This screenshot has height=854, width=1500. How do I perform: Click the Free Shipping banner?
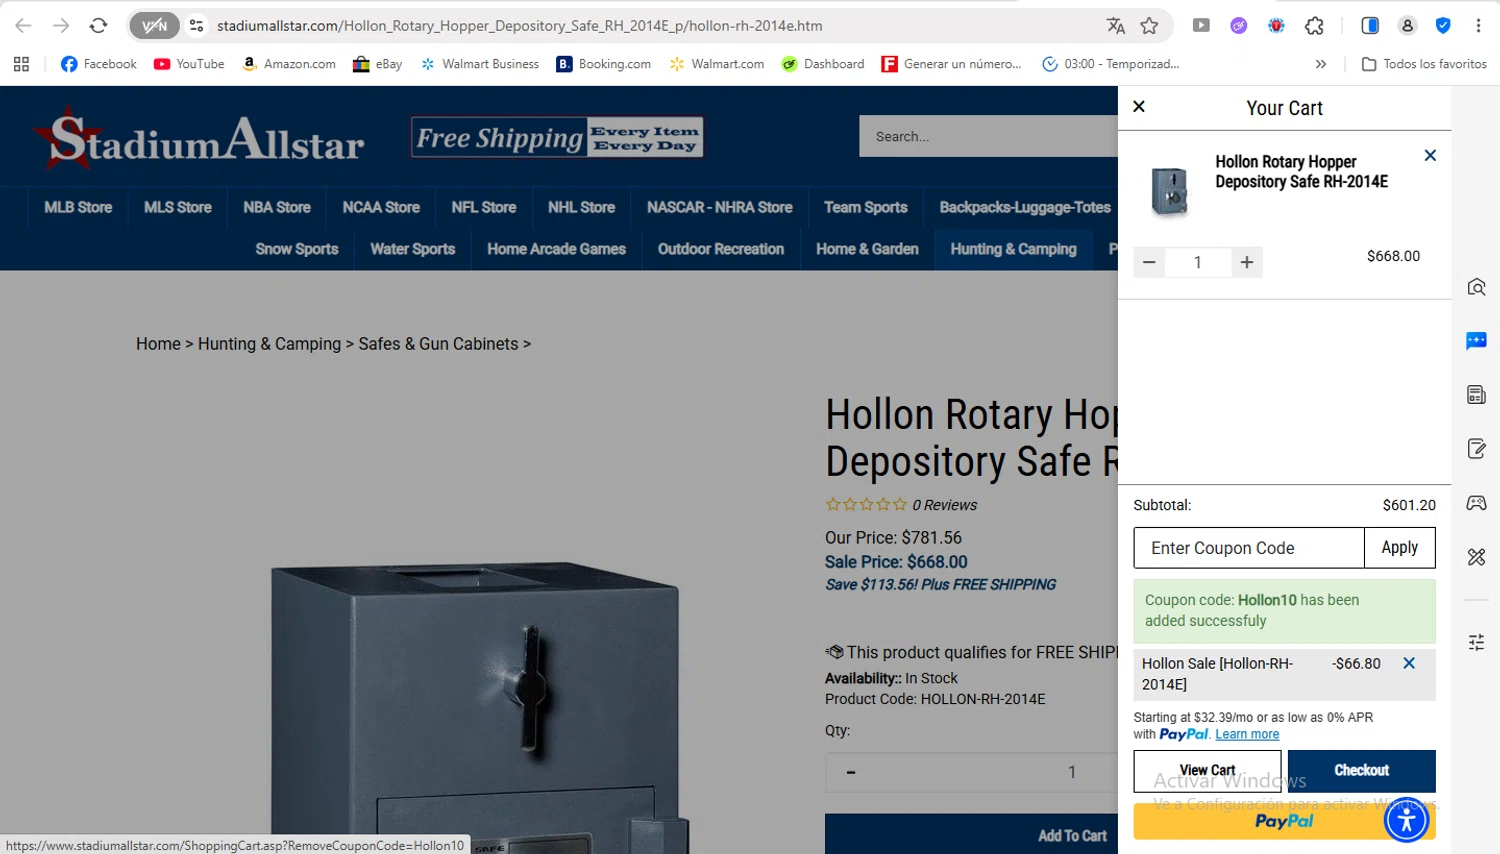pos(557,137)
